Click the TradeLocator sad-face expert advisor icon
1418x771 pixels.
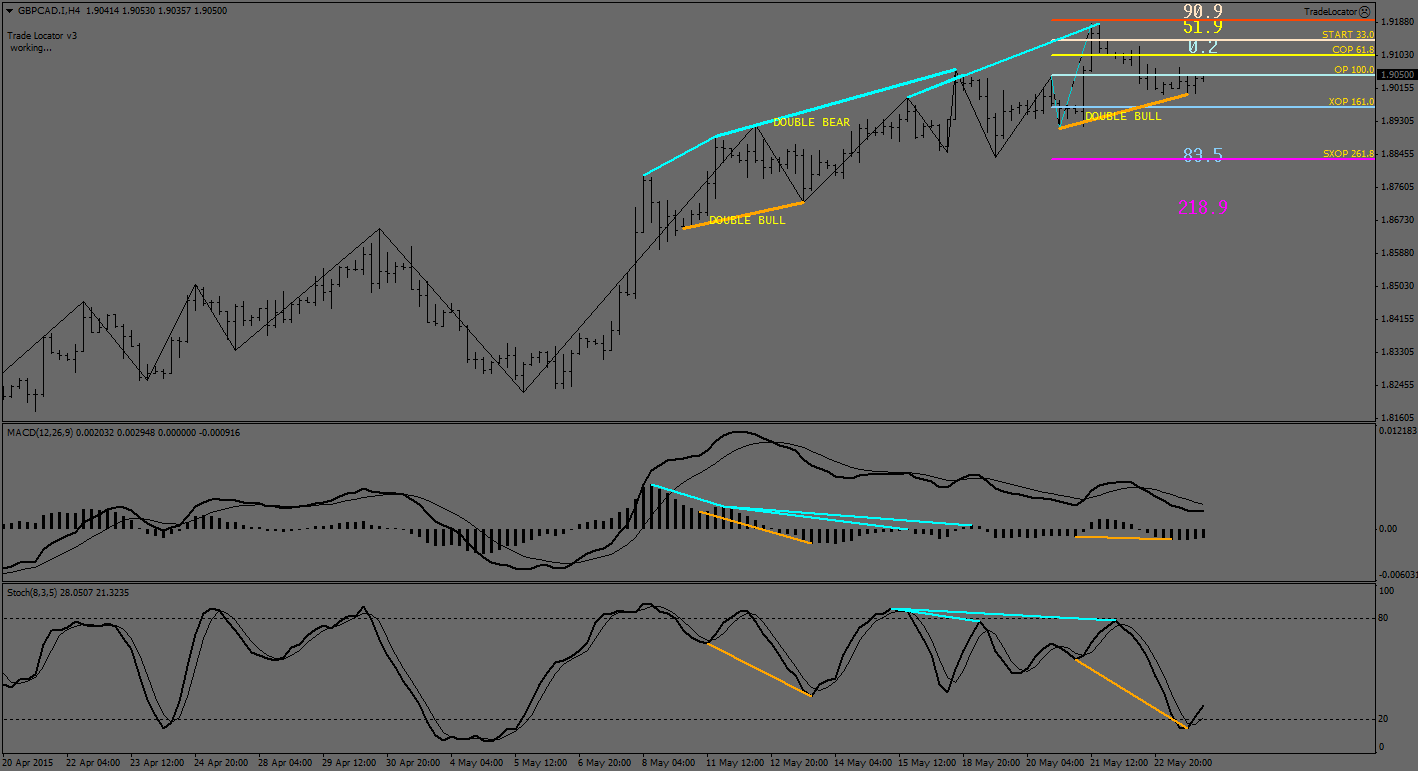1365,12
